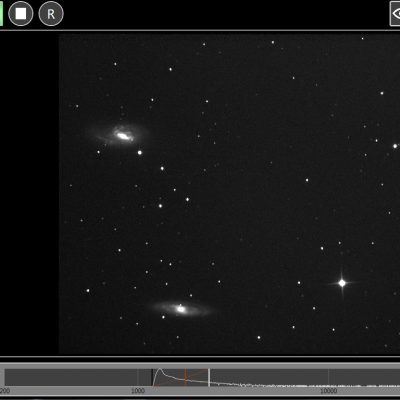Click the galaxy sky image preview
This screenshot has width=400, height=400.
[229, 194]
